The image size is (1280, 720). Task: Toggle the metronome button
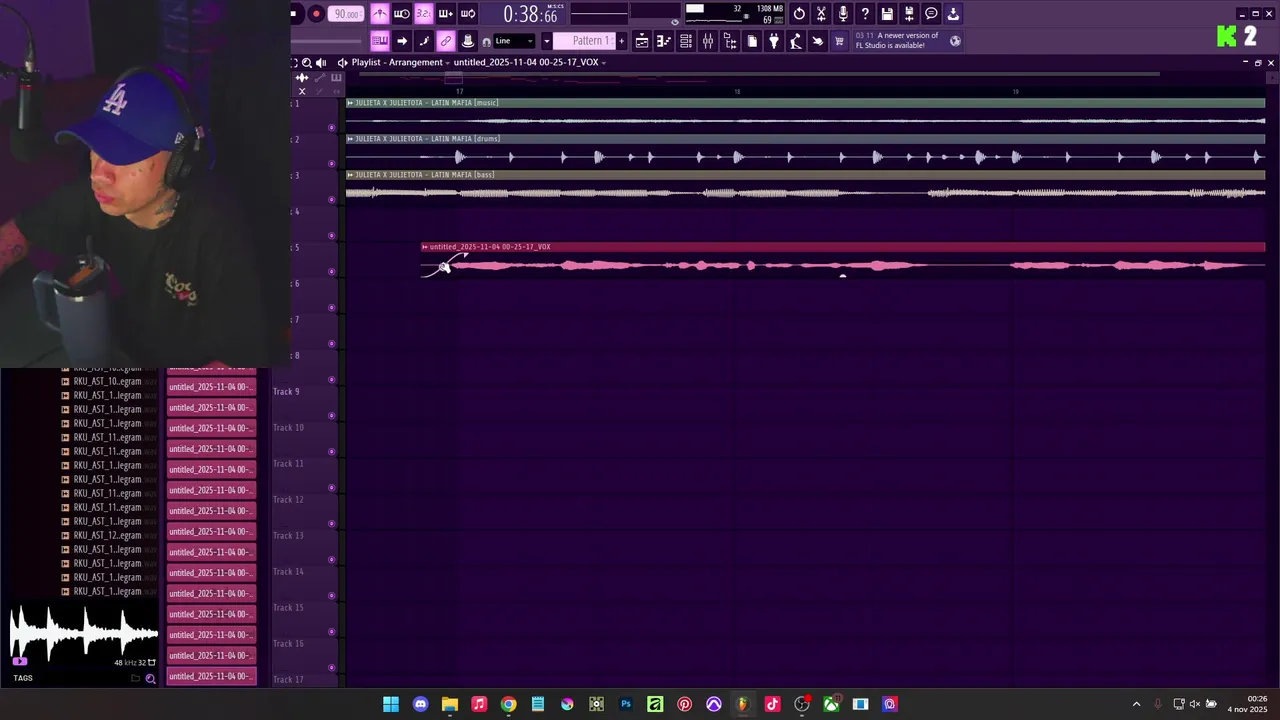(380, 13)
